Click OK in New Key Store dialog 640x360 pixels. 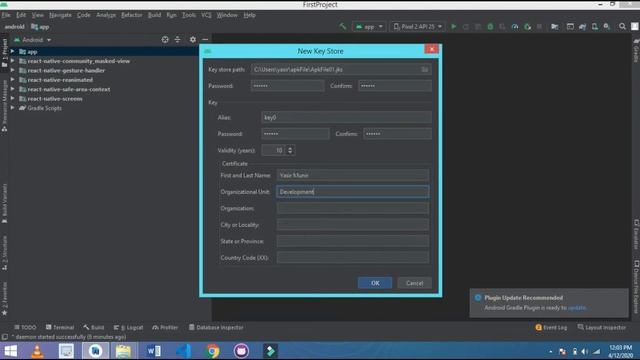(x=375, y=283)
